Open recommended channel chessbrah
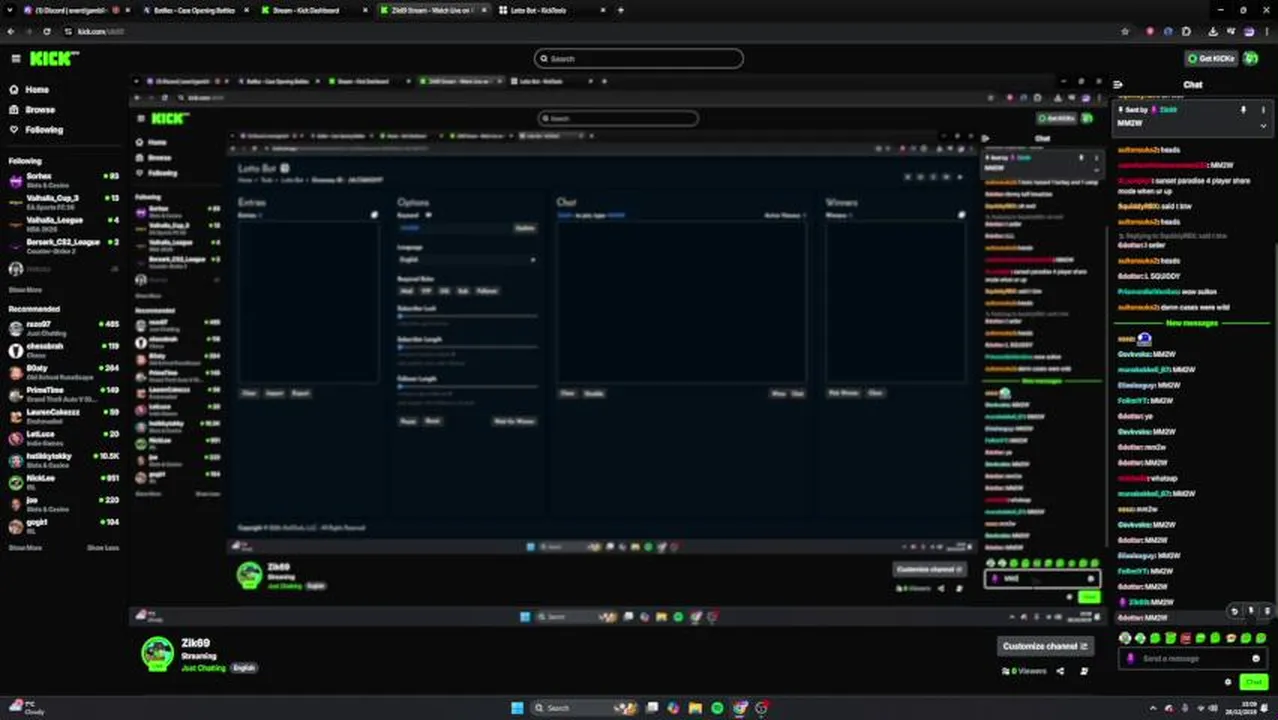Screen dimensions: 1278x720 tap(62, 350)
